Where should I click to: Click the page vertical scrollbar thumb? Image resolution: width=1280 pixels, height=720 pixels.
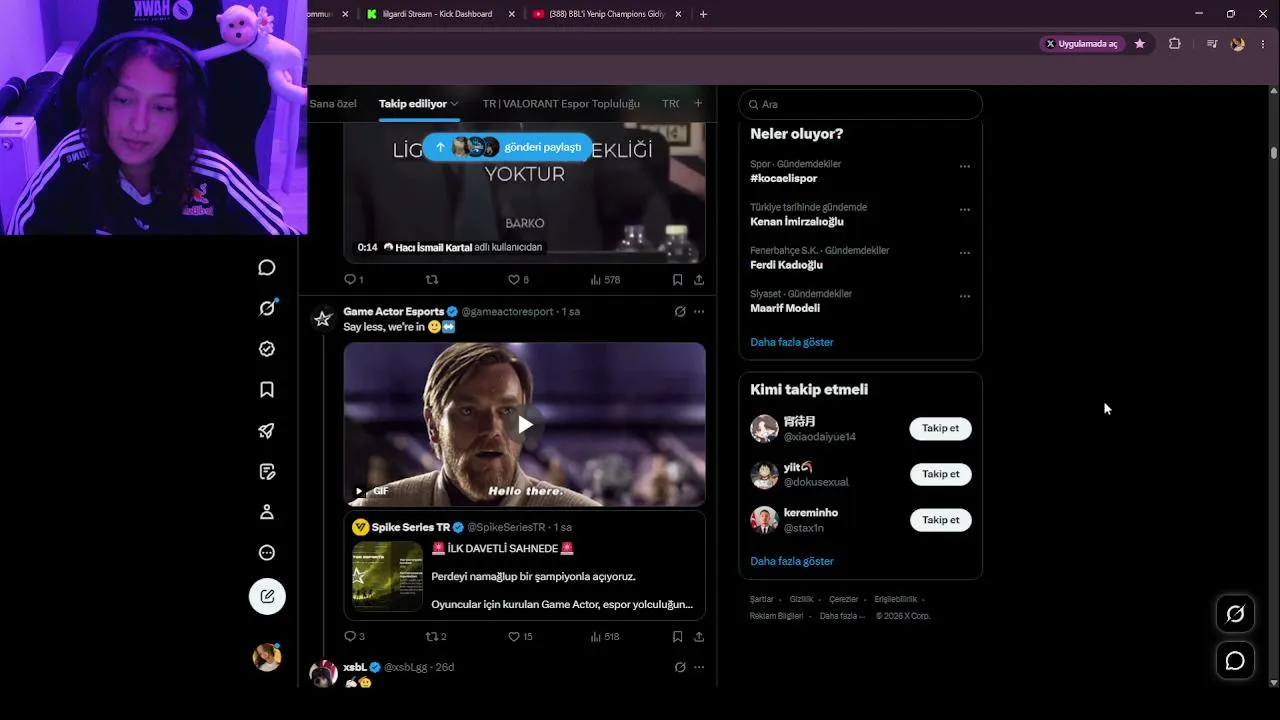point(1274,153)
